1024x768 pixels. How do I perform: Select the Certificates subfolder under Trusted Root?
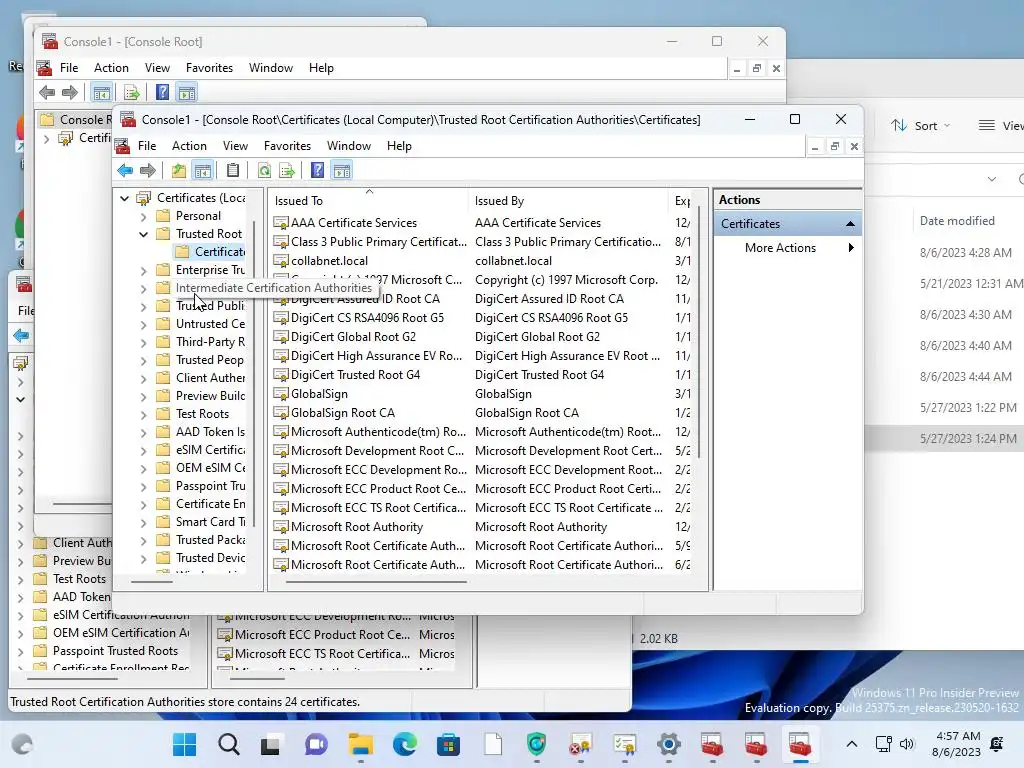click(x=210, y=251)
